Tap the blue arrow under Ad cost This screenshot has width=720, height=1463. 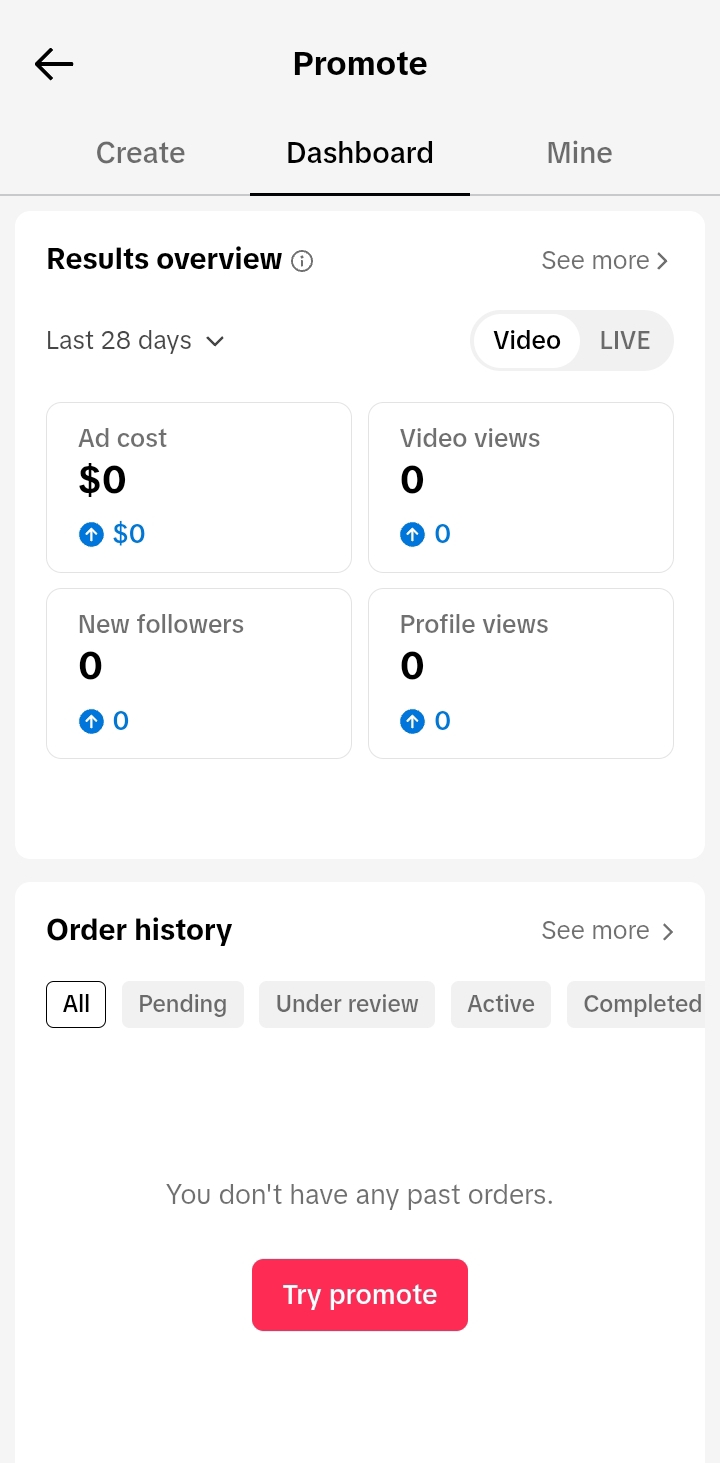tap(91, 534)
